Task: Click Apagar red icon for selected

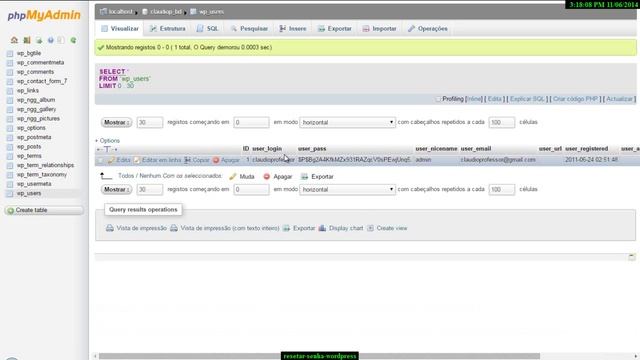Action: [267, 176]
